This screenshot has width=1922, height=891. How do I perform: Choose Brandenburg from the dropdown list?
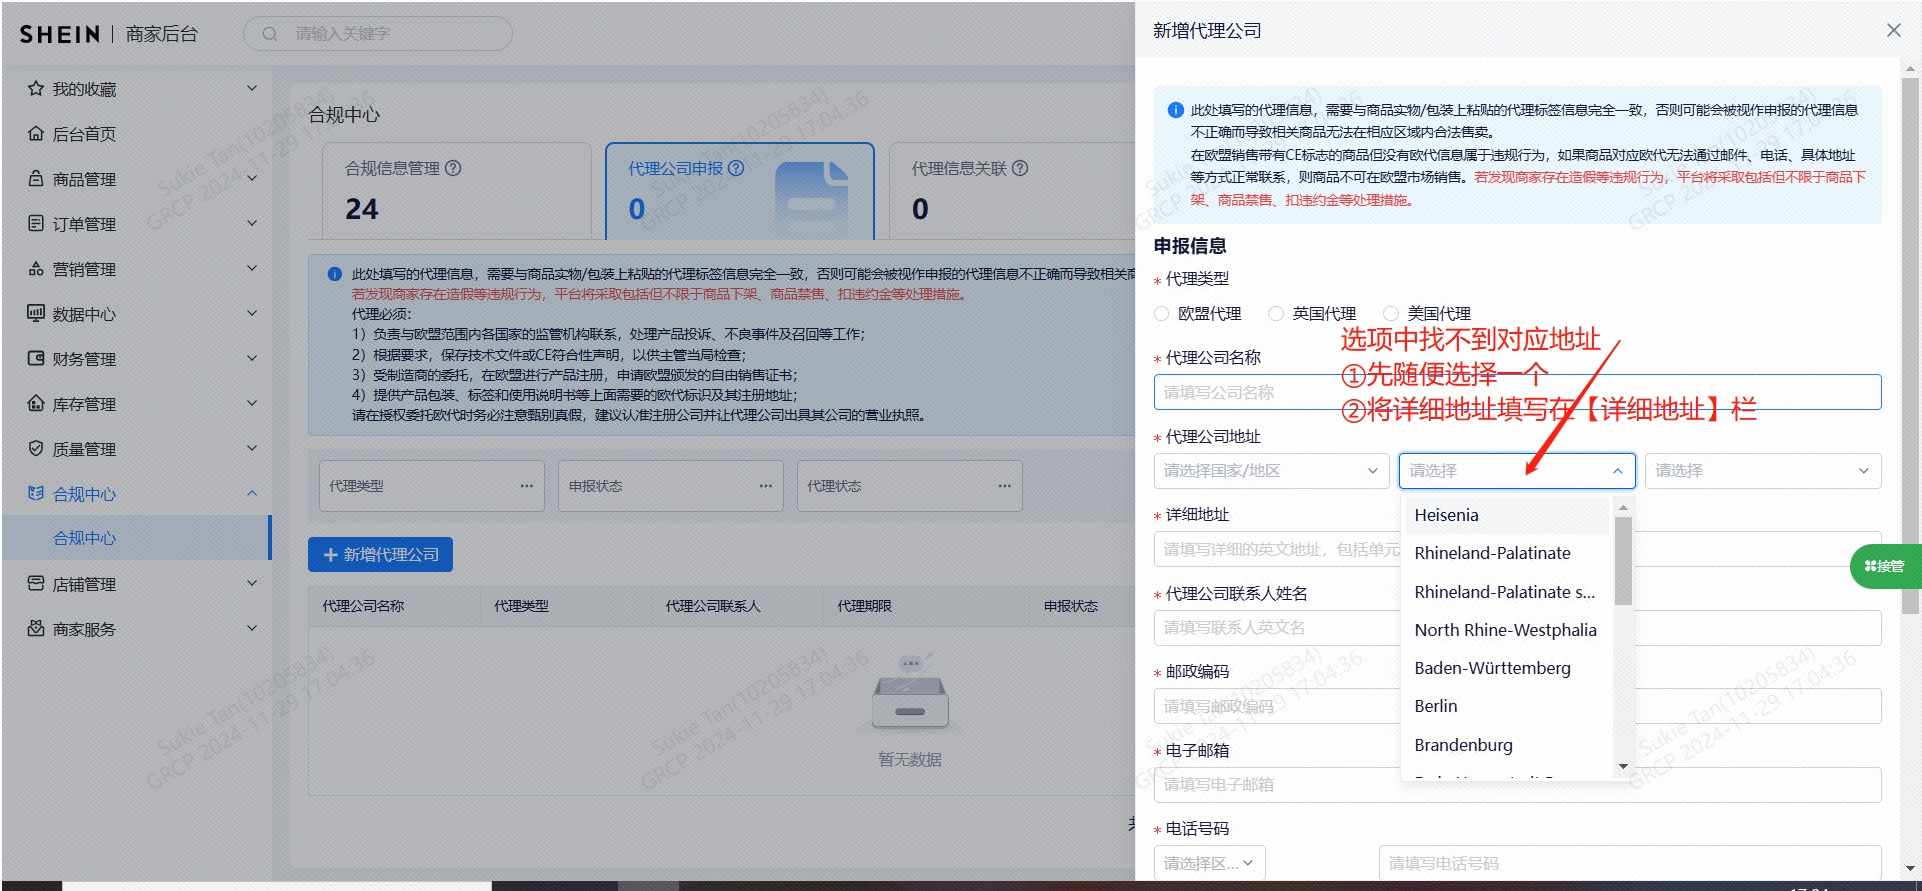point(1507,745)
